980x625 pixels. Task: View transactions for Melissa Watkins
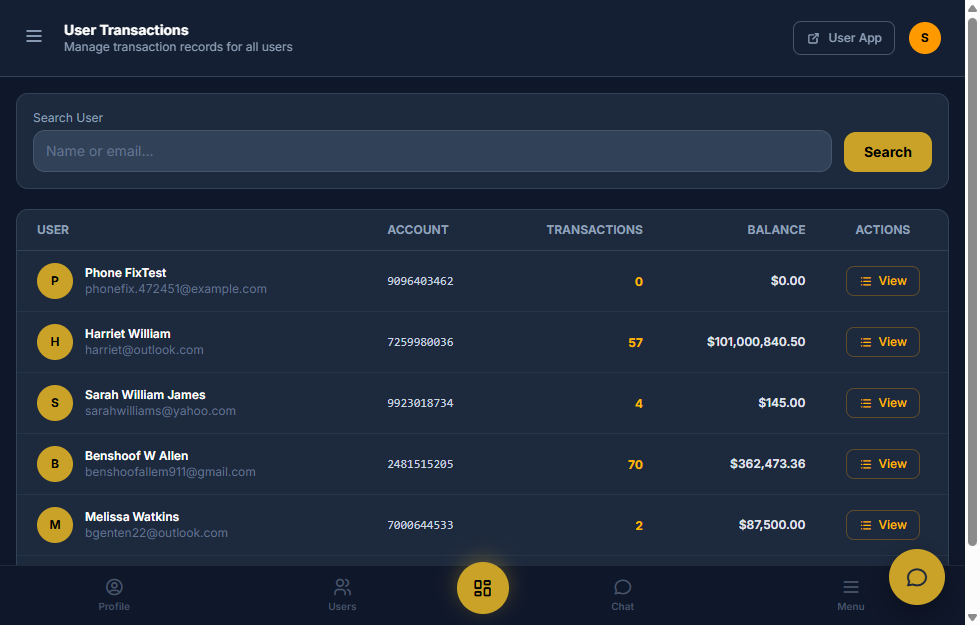pyautogui.click(x=882, y=525)
